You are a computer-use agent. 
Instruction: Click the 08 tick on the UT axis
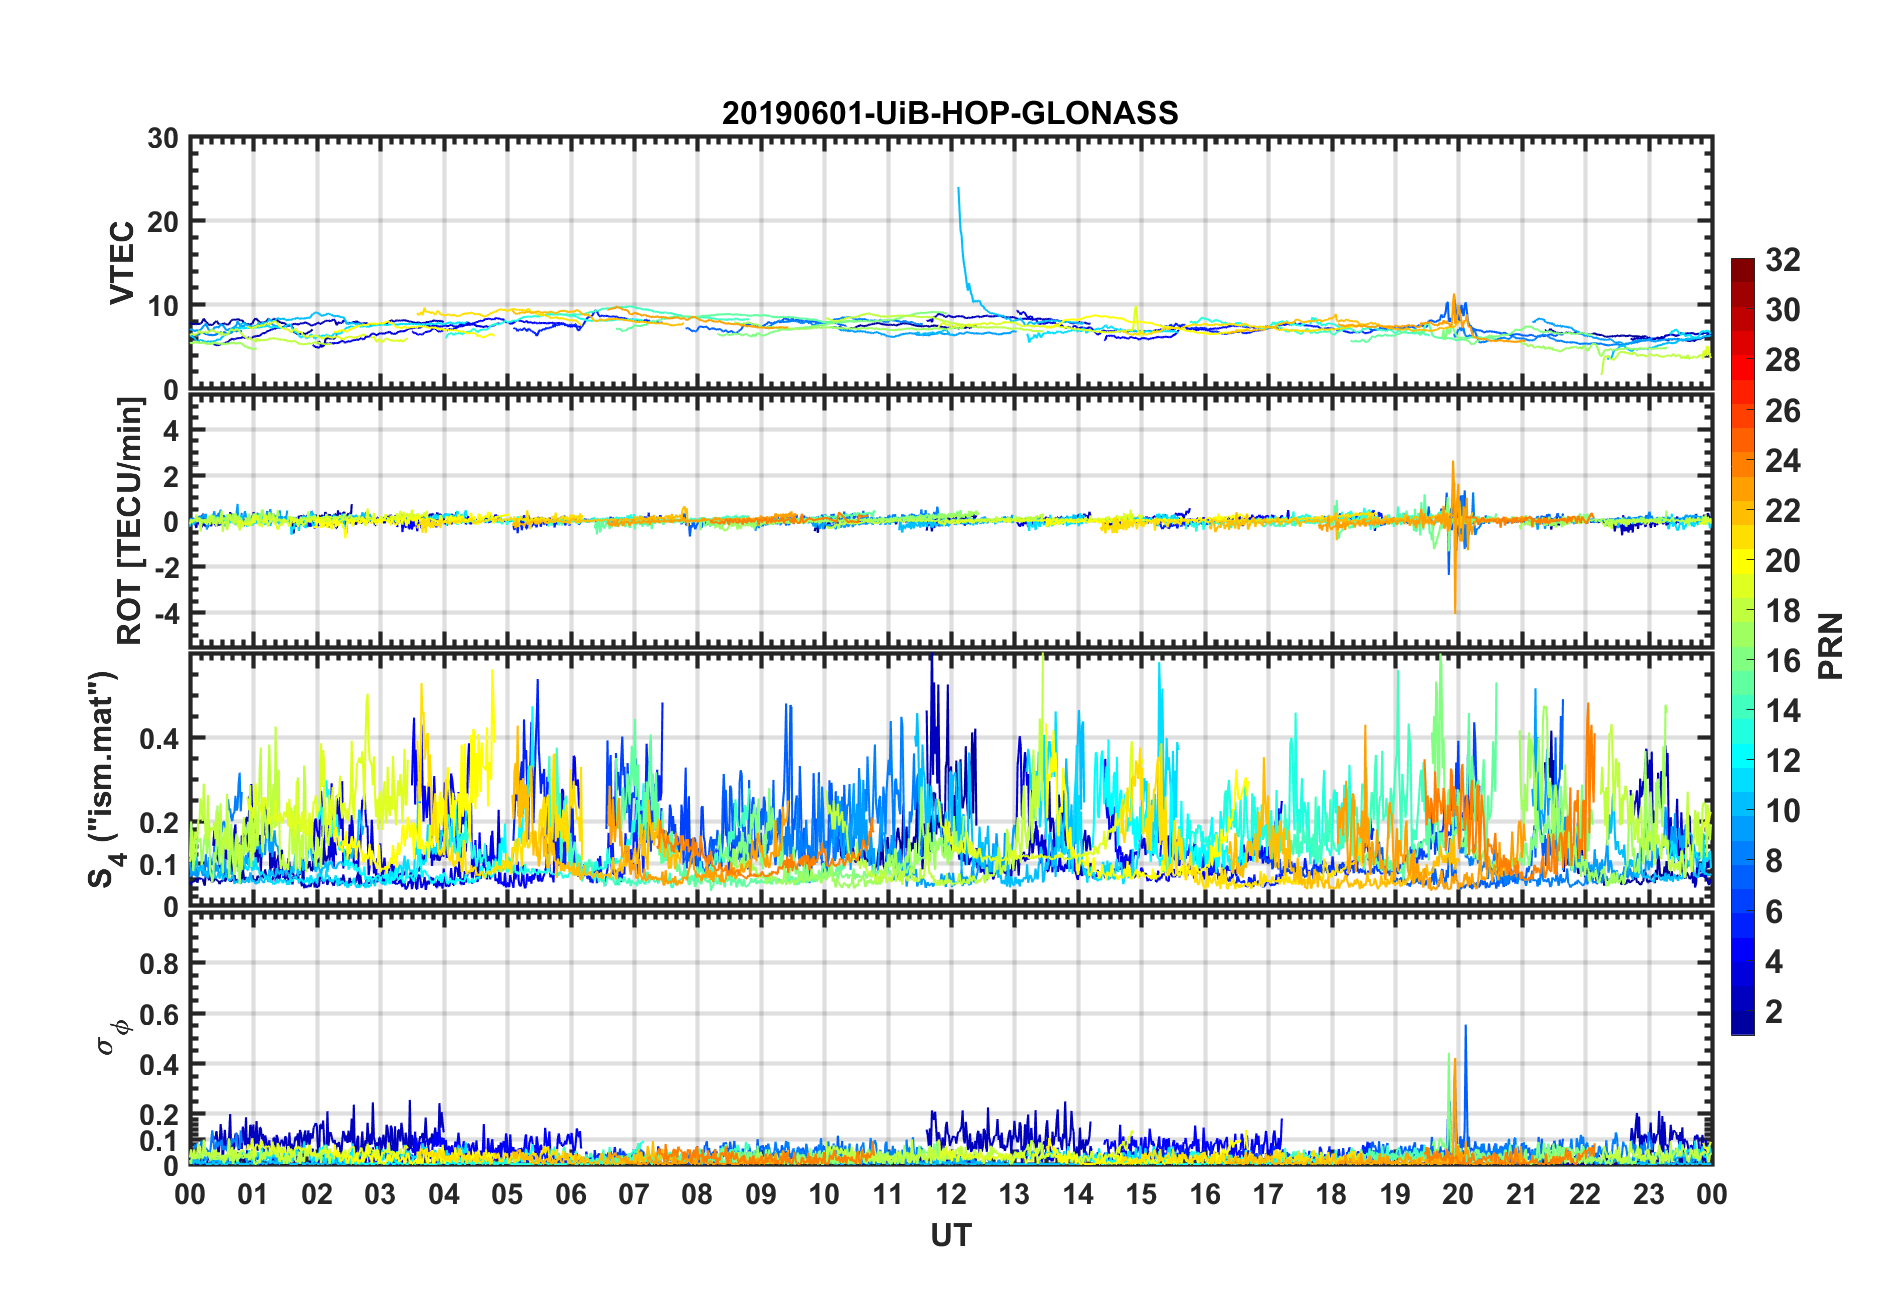click(697, 1194)
